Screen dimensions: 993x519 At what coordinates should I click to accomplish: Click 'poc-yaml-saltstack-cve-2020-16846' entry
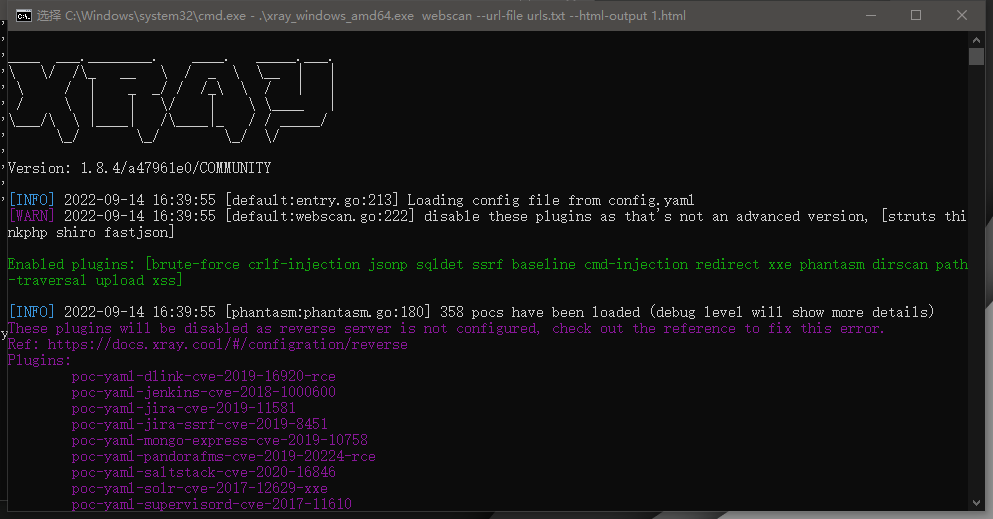coord(203,472)
